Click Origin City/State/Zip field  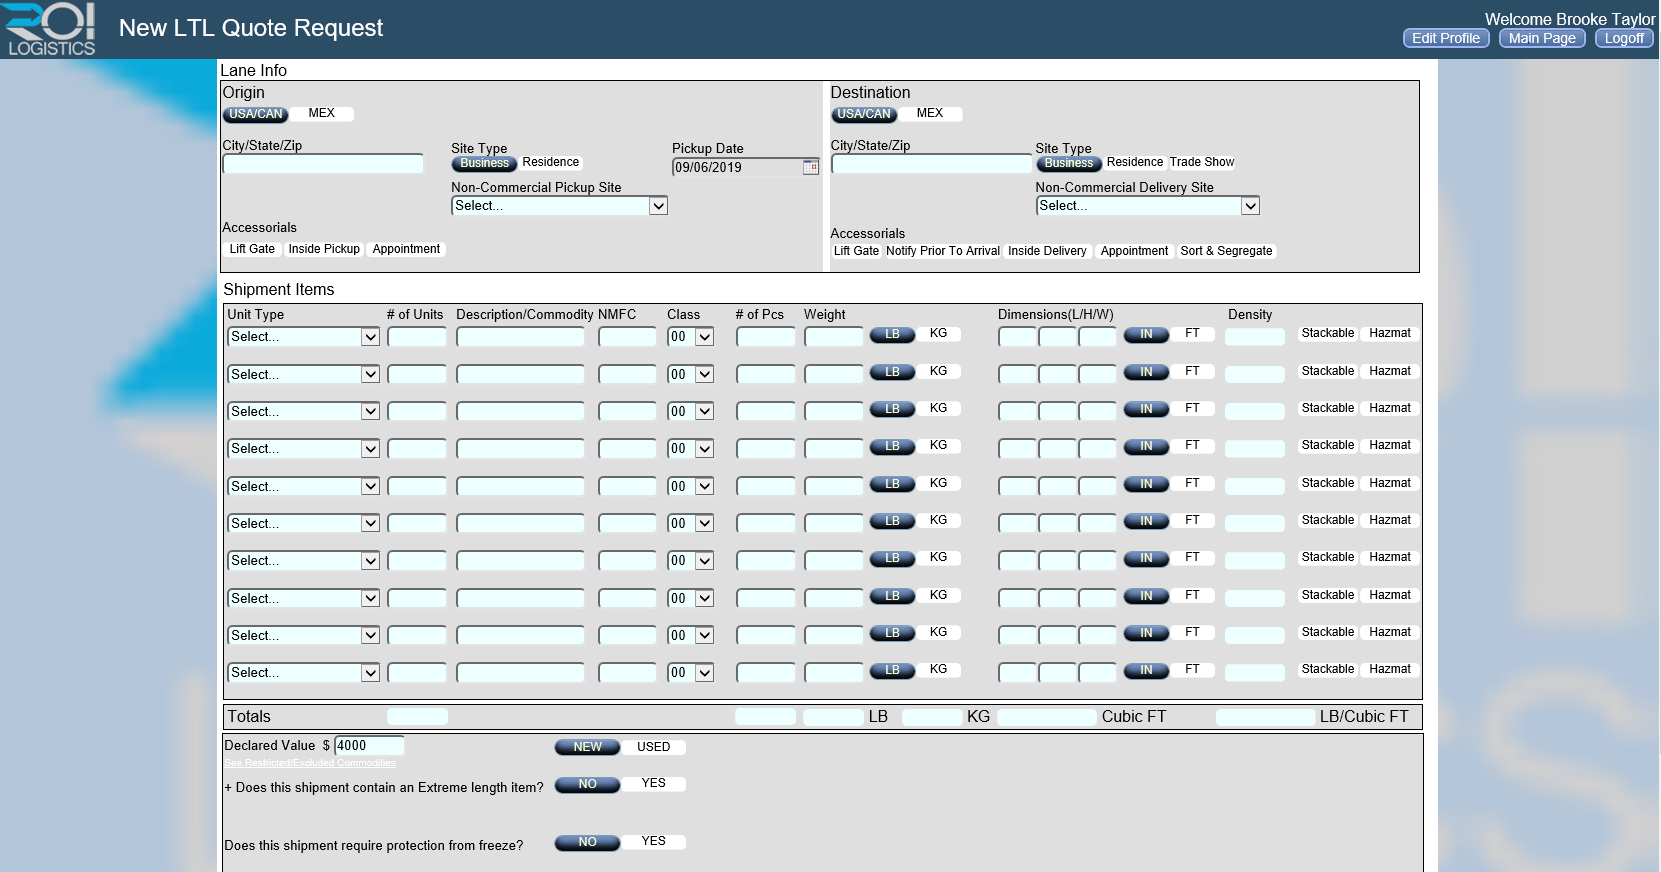323,164
